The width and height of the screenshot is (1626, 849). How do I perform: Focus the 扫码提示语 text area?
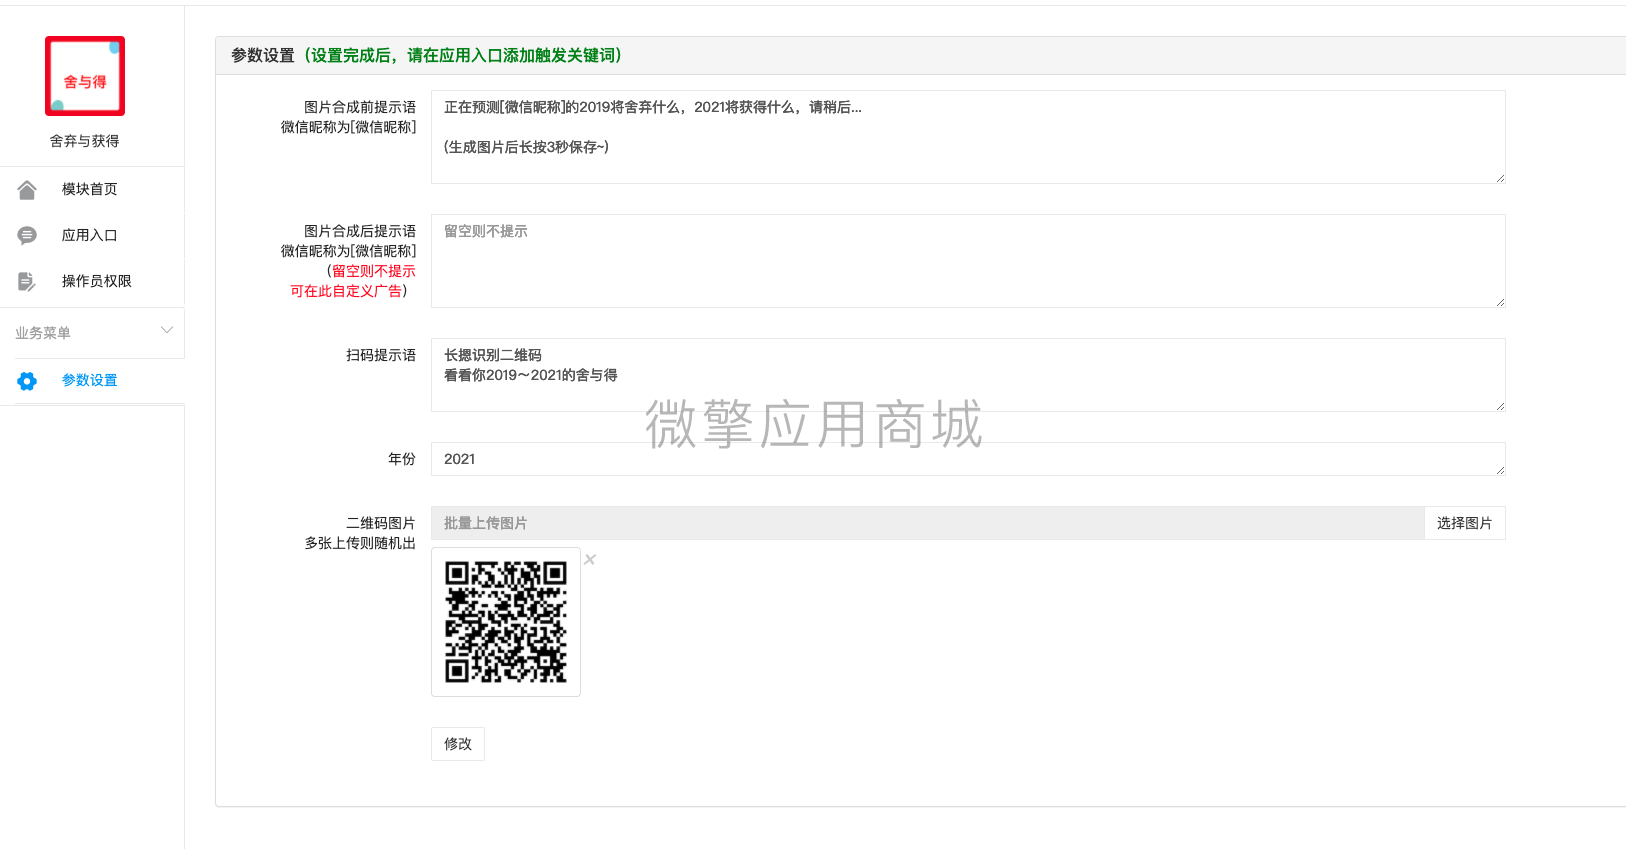coord(968,375)
